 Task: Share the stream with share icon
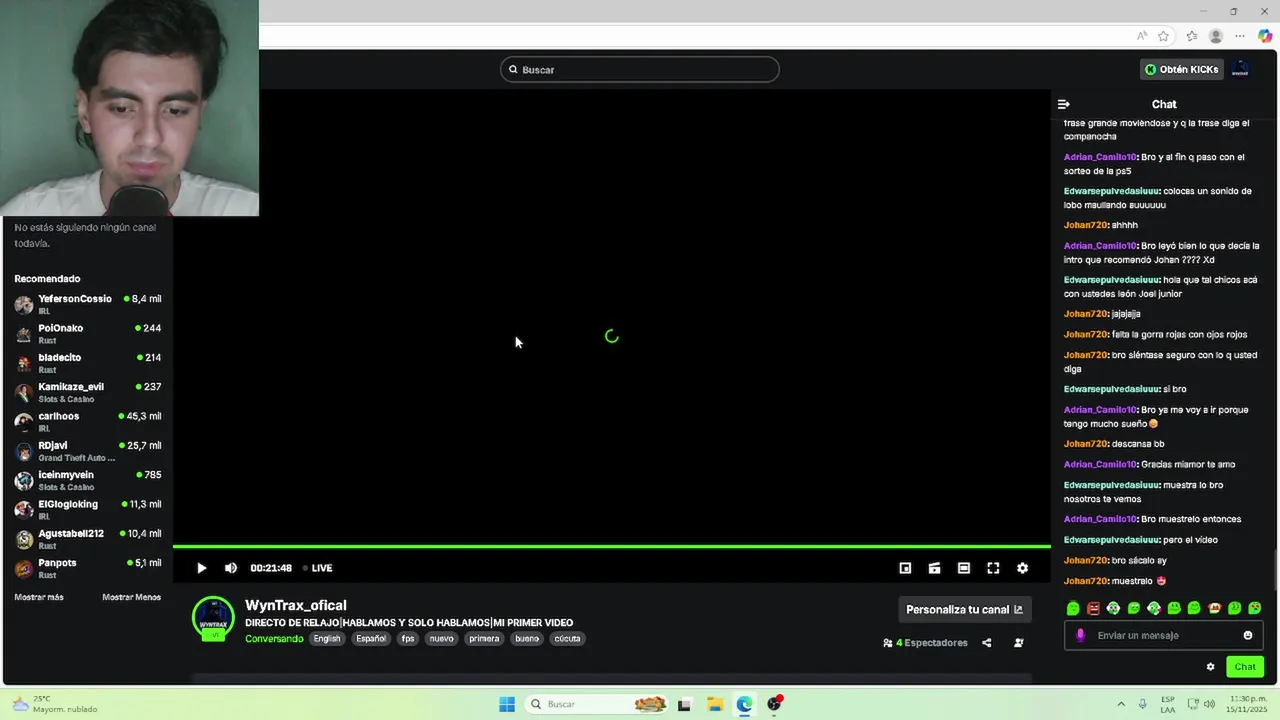pos(987,643)
